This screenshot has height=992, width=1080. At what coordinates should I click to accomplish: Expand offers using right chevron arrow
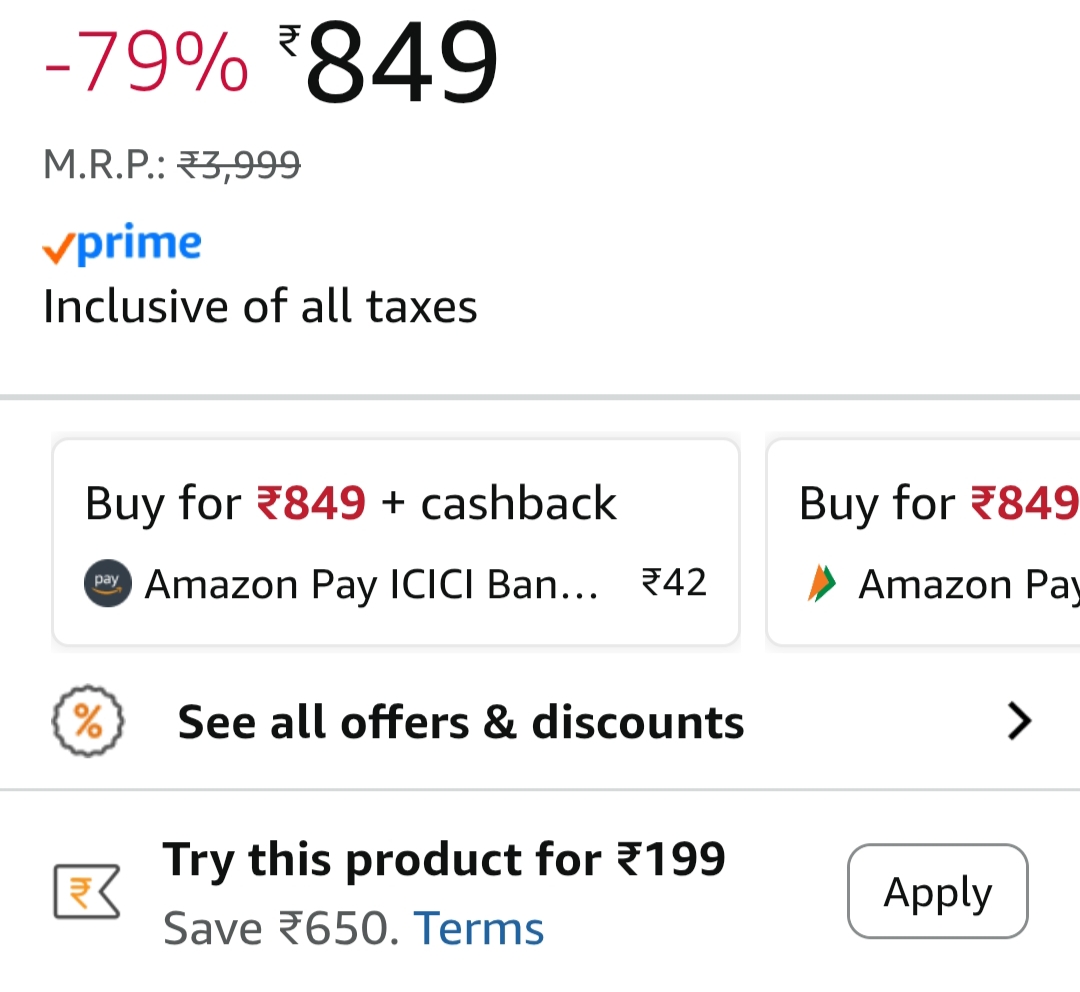click(x=1018, y=721)
